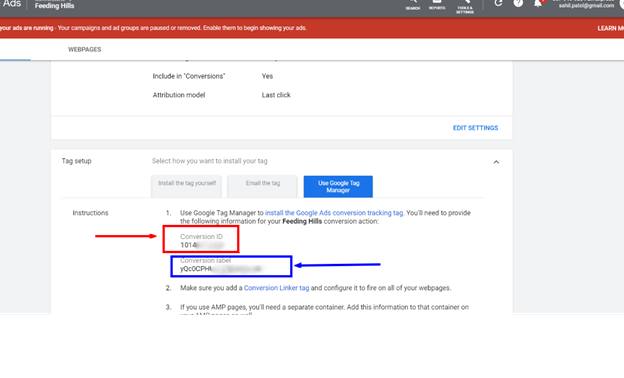The height and width of the screenshot is (378, 624).
Task: Open Tools & Settings
Action: [x=465, y=7]
